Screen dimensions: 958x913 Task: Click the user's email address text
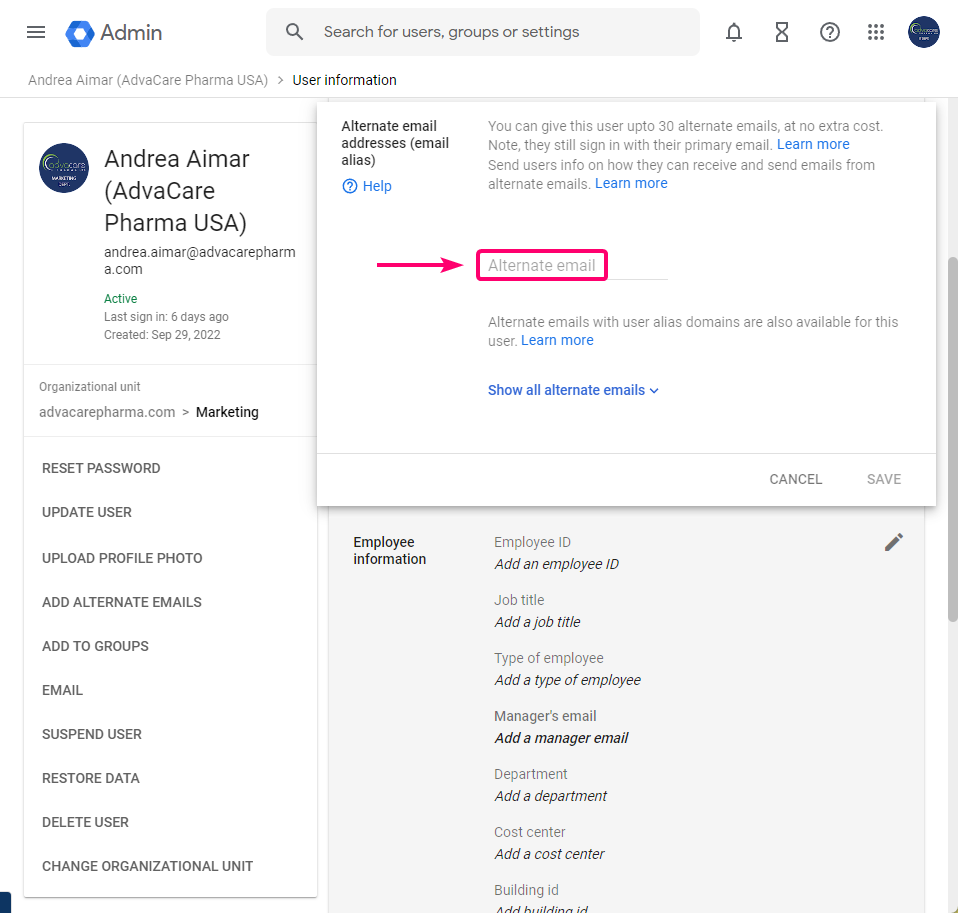click(199, 260)
